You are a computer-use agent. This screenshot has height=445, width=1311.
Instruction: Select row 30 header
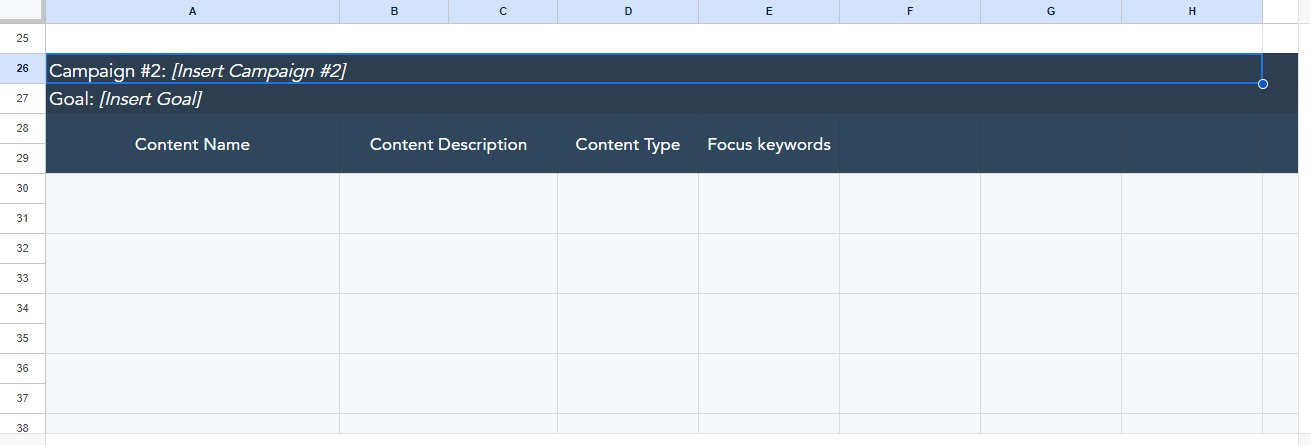point(22,188)
